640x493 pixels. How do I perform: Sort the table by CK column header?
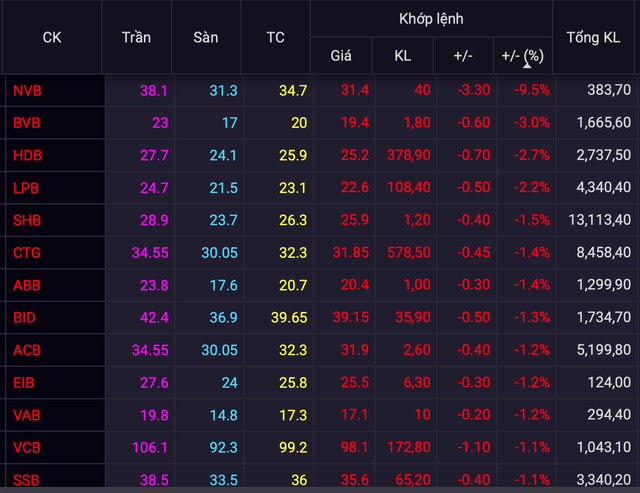pos(52,37)
